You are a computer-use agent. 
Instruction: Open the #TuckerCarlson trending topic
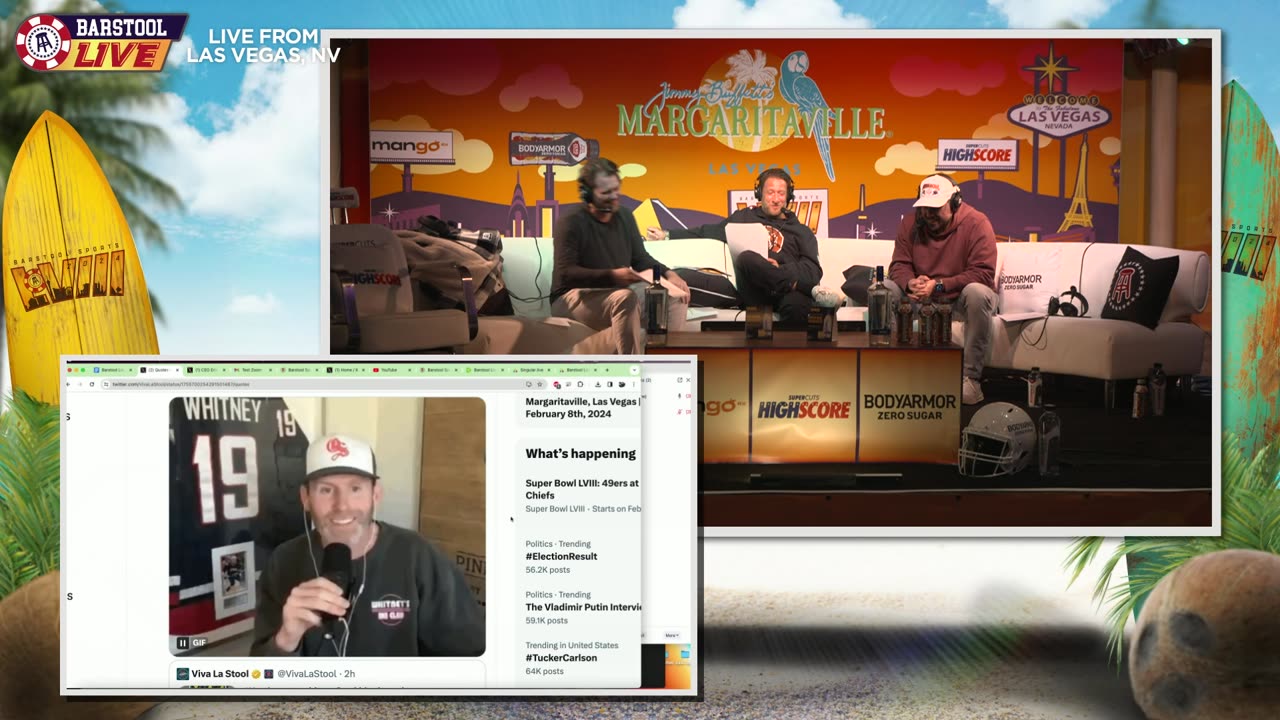point(561,658)
